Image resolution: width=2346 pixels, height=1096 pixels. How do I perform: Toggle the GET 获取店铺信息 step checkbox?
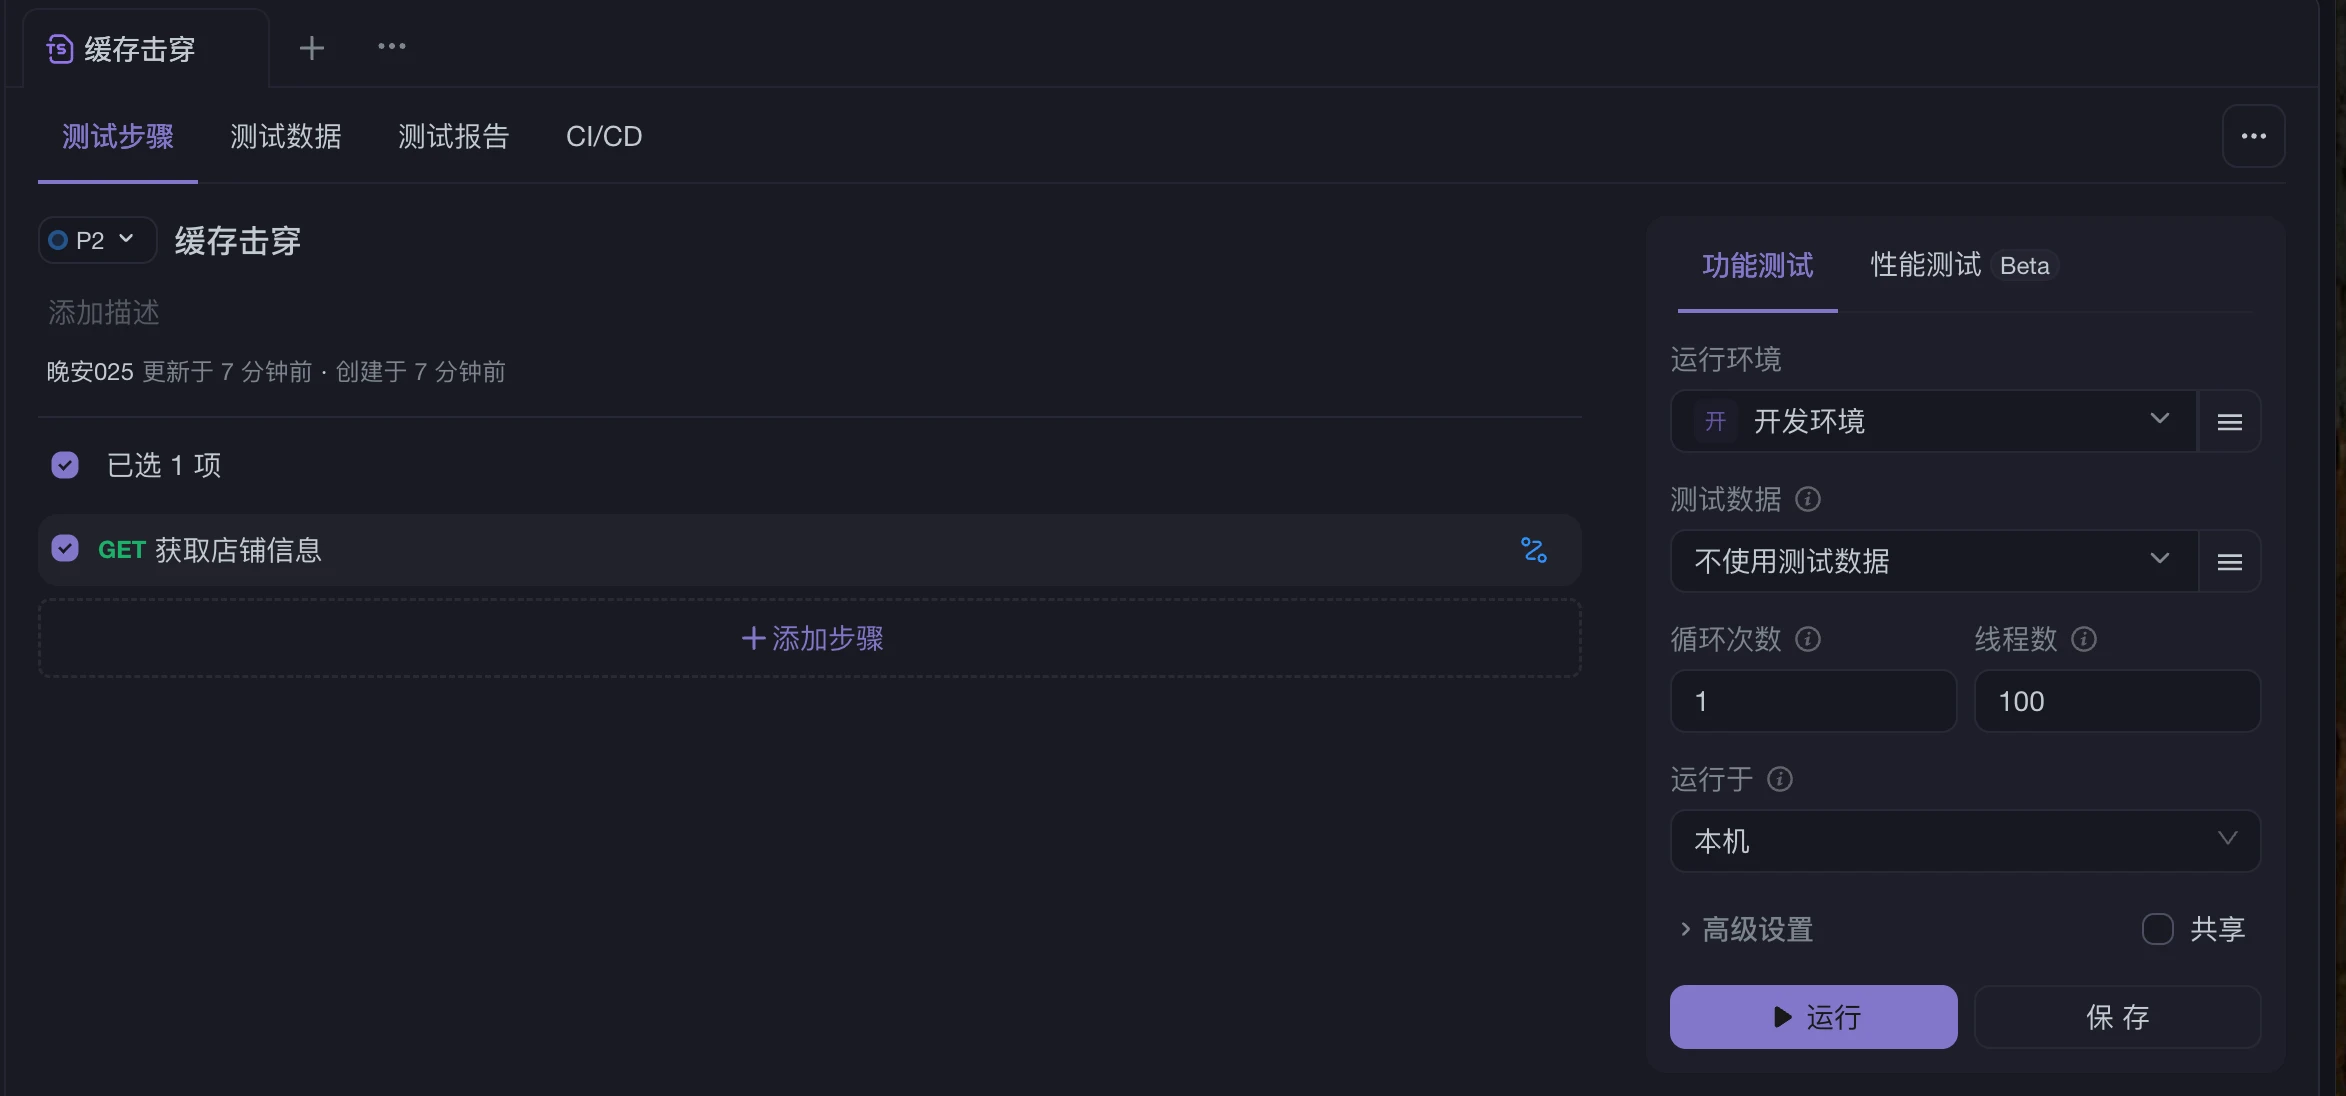coord(65,549)
